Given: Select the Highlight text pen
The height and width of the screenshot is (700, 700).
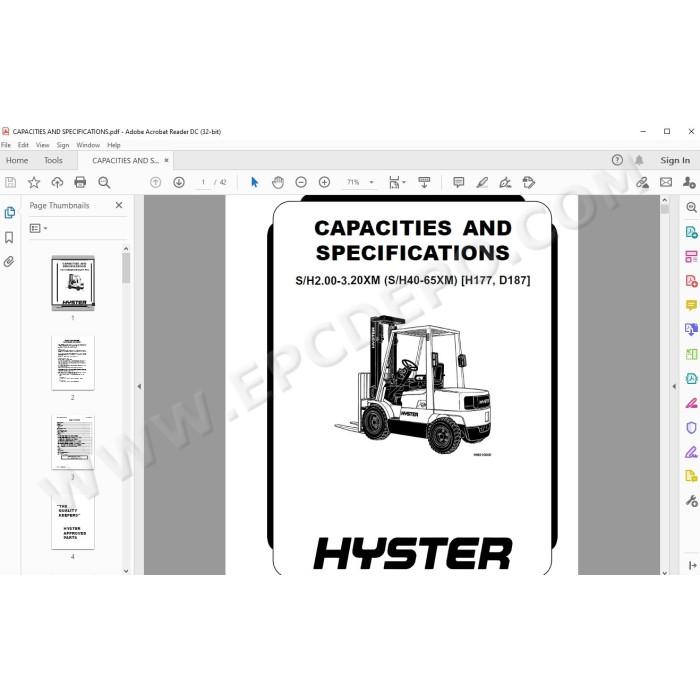Looking at the screenshot, I should [x=482, y=182].
